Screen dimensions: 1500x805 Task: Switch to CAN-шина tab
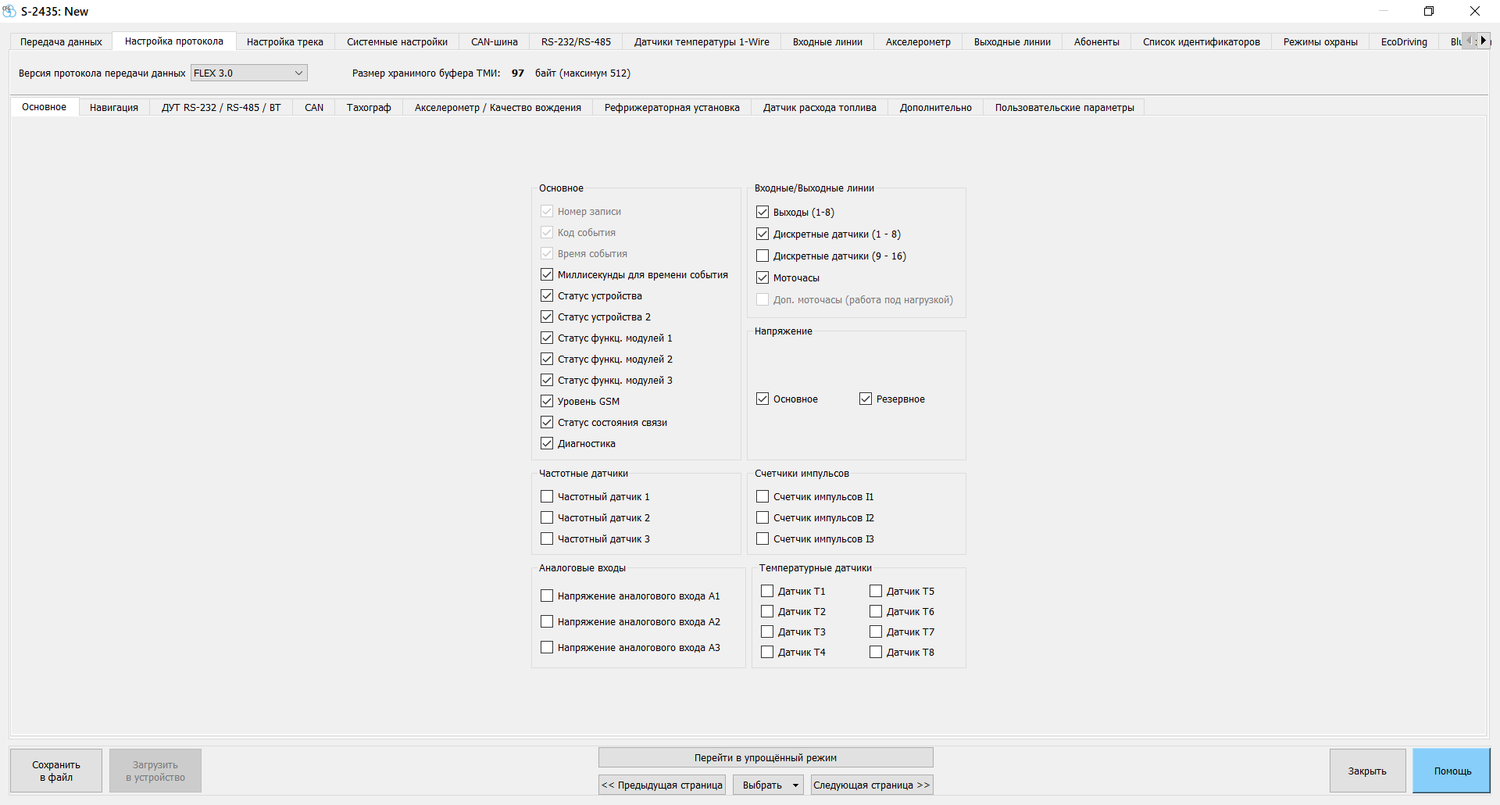494,42
